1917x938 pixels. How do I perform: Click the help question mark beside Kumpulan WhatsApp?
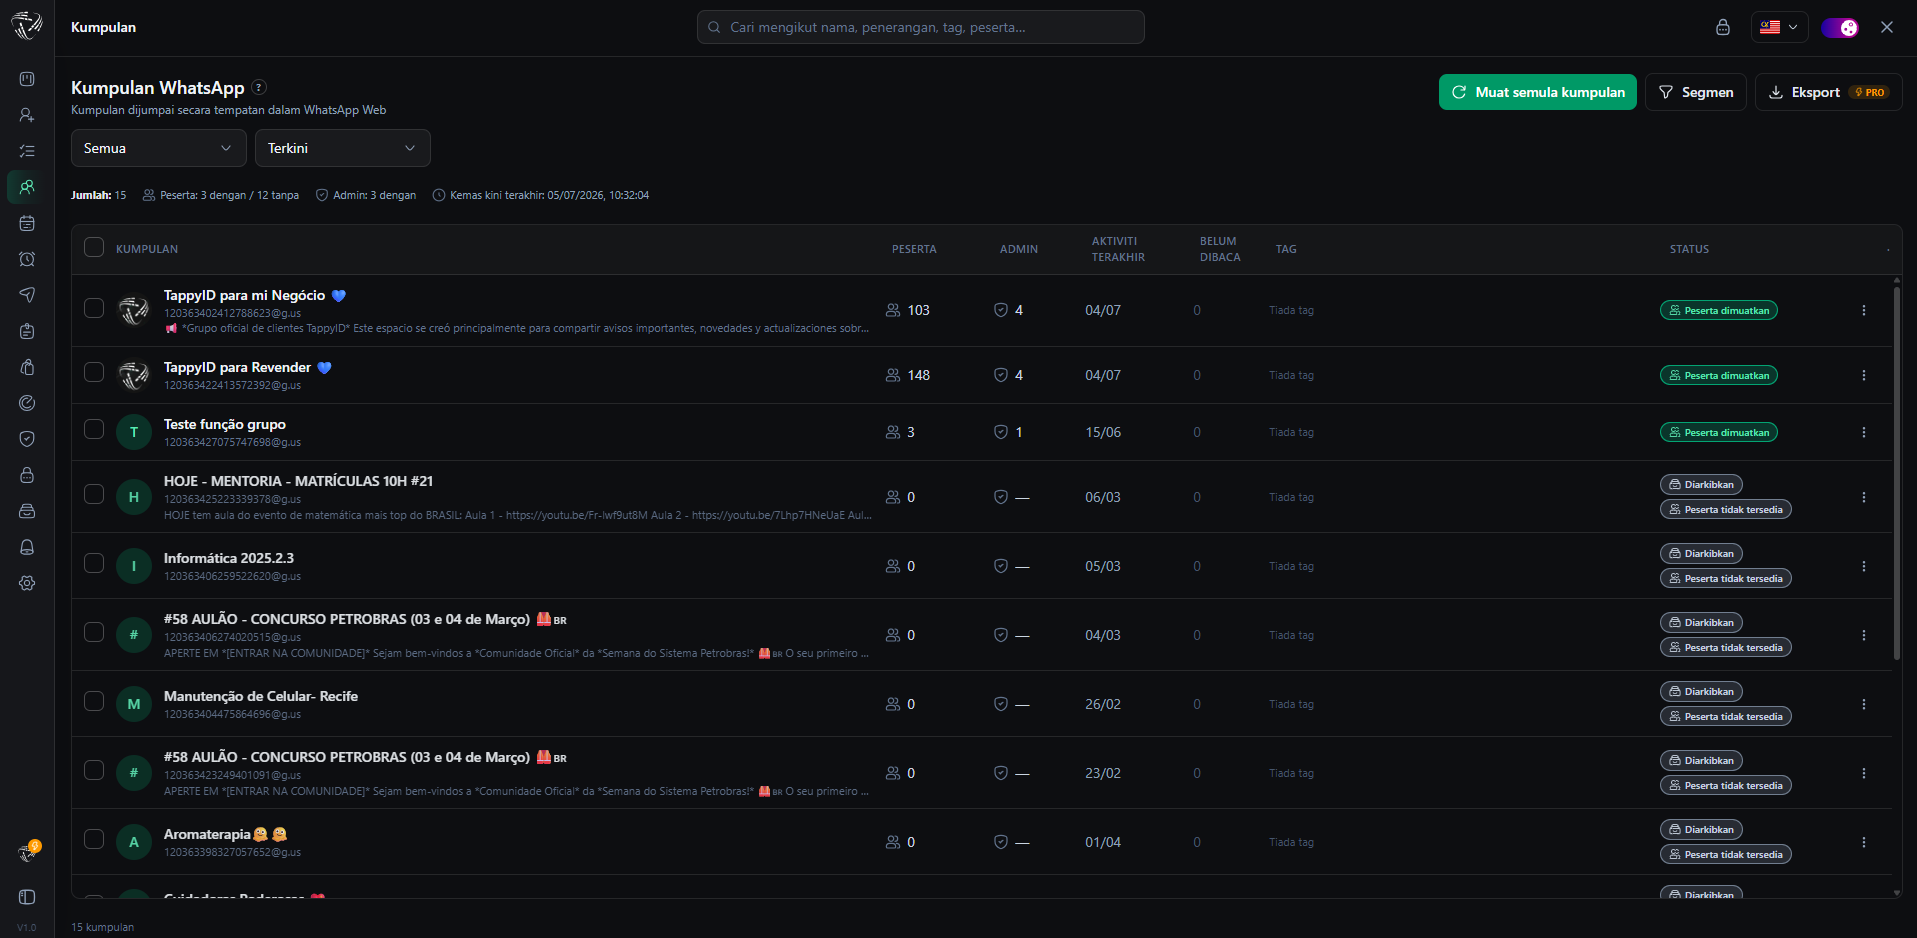coord(259,87)
